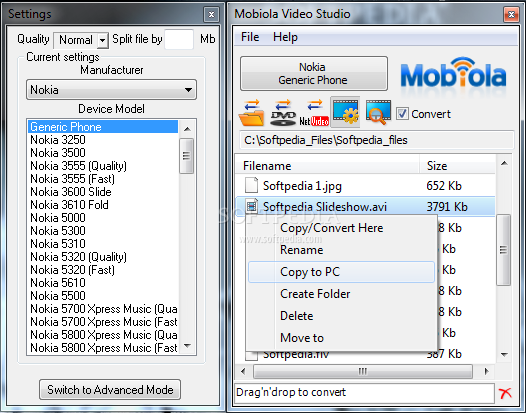
Task: Open the NetVideo download tool
Action: [x=314, y=113]
